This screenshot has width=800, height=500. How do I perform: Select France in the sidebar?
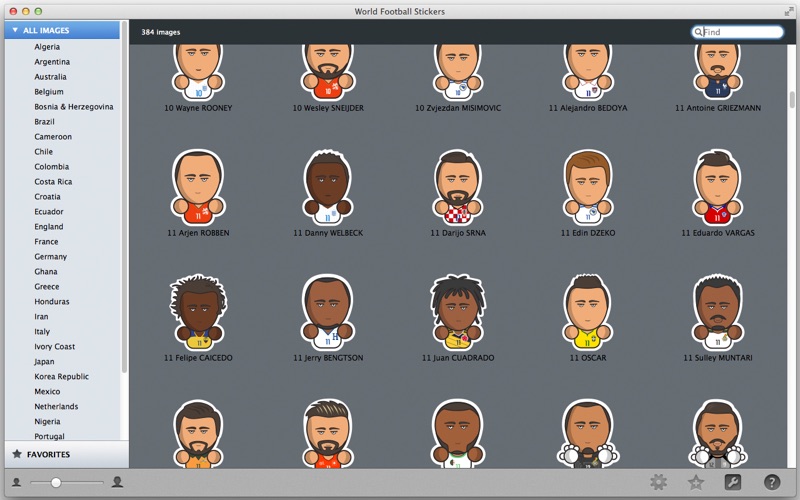click(46, 241)
